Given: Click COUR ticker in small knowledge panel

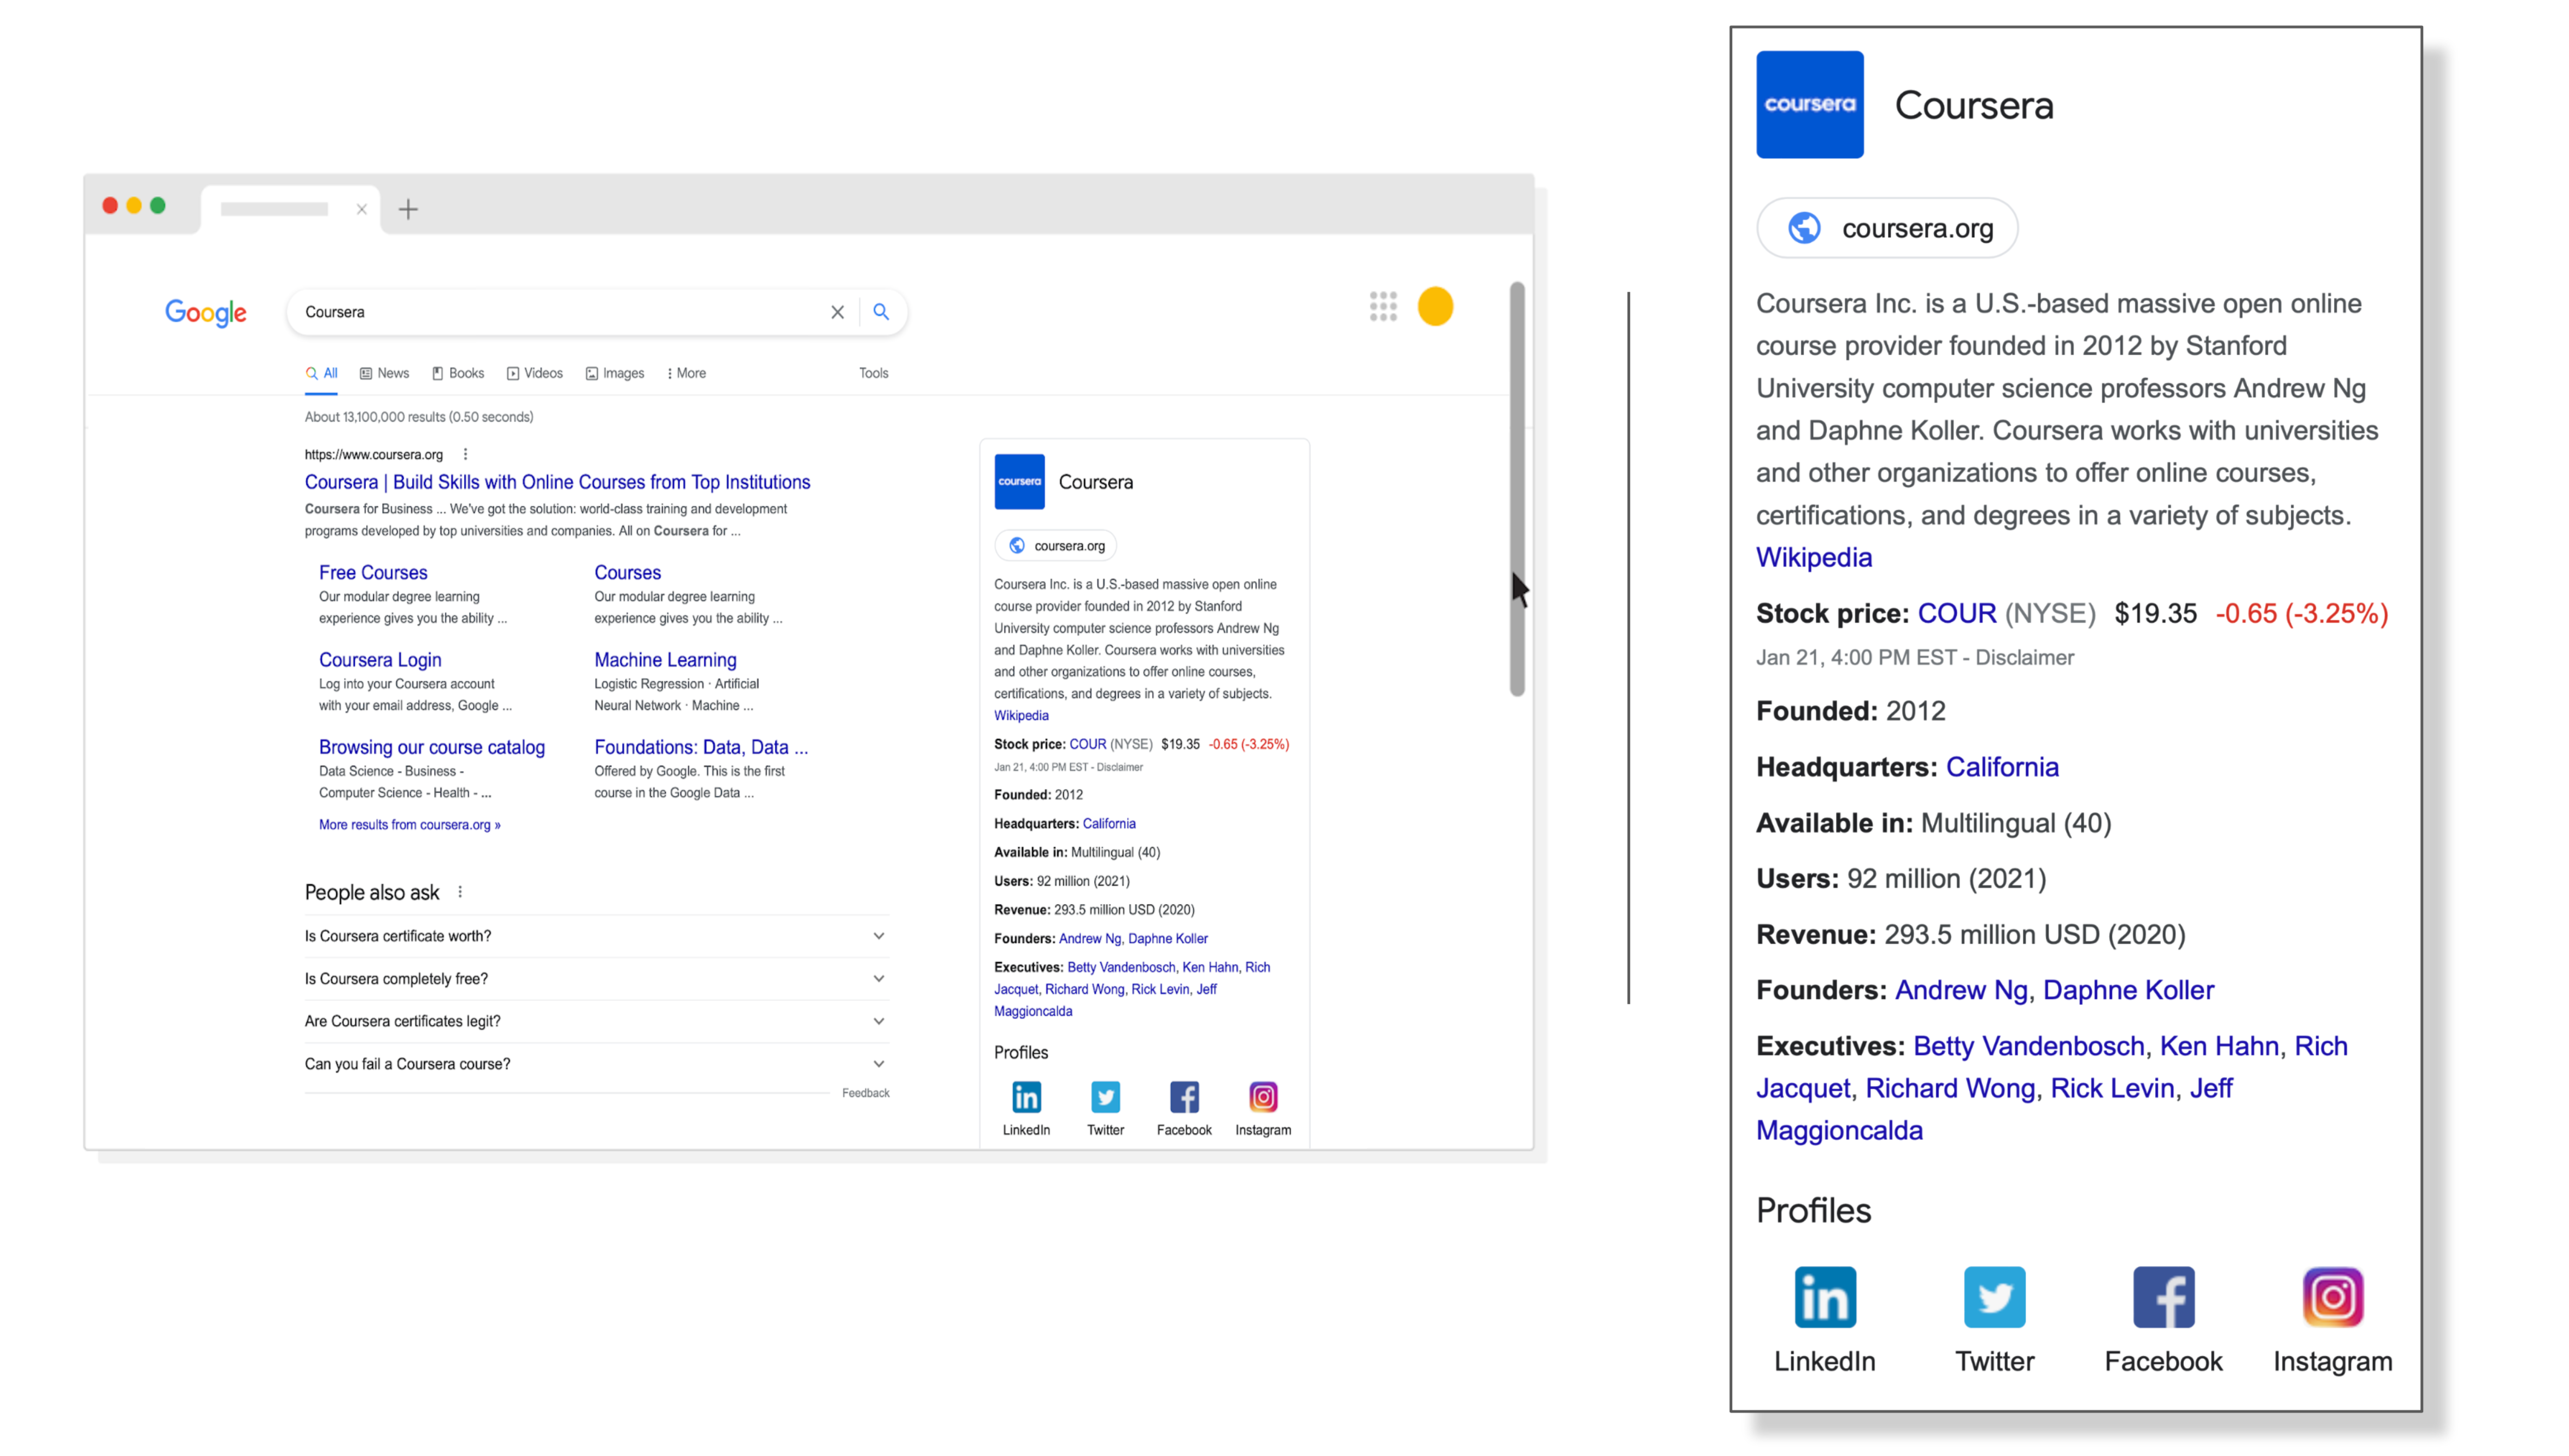Looking at the screenshot, I should 1087,745.
